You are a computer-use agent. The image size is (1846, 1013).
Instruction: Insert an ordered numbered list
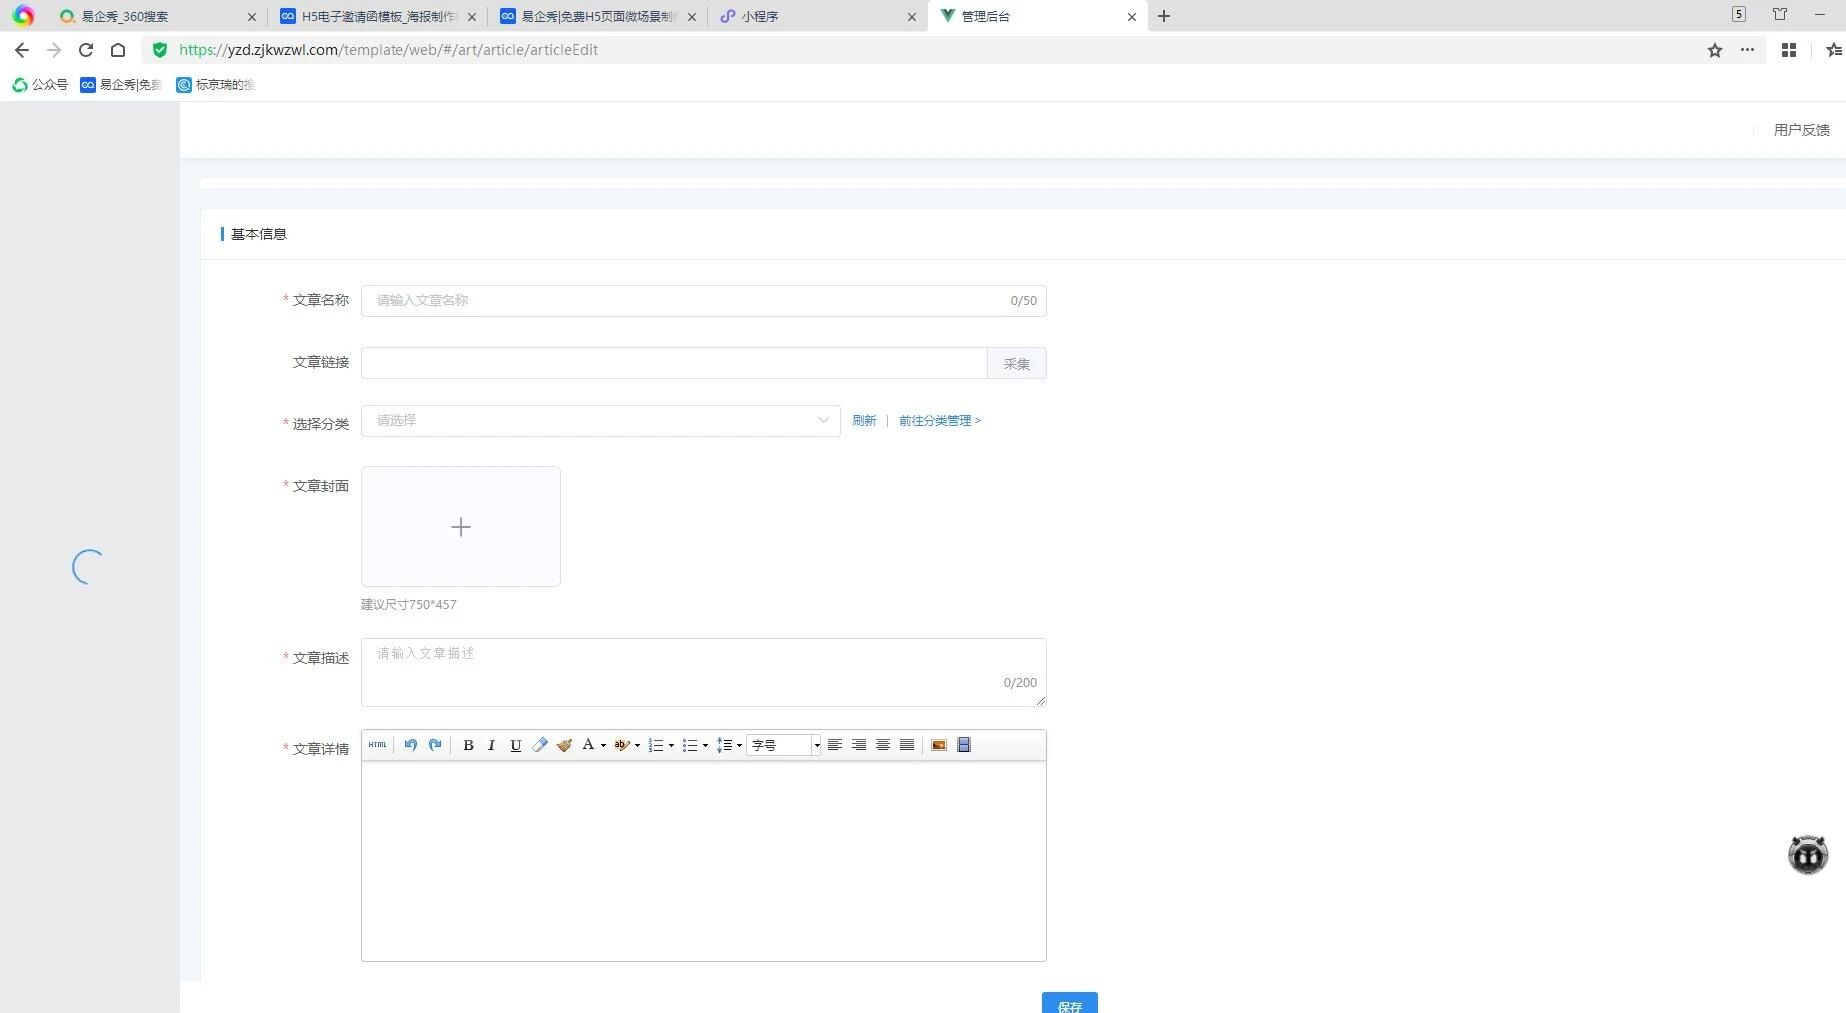[656, 745]
